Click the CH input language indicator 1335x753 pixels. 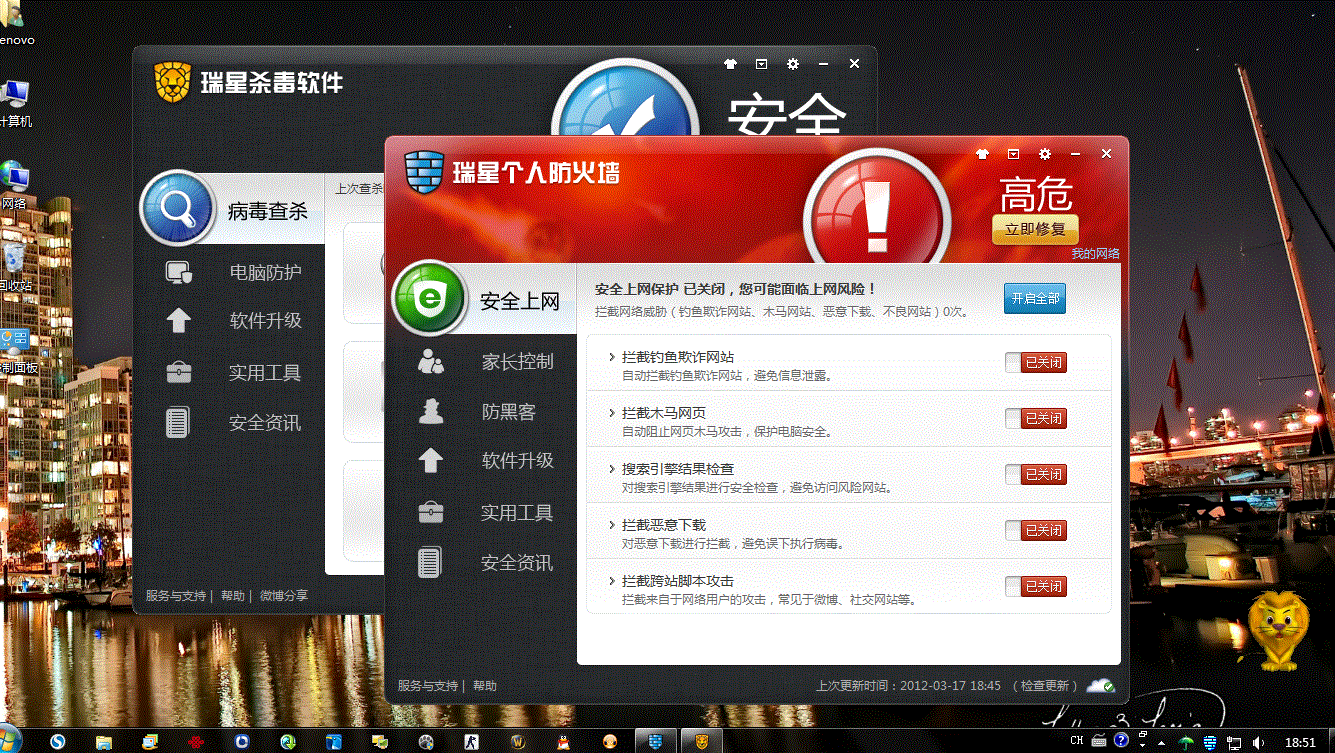(1076, 741)
